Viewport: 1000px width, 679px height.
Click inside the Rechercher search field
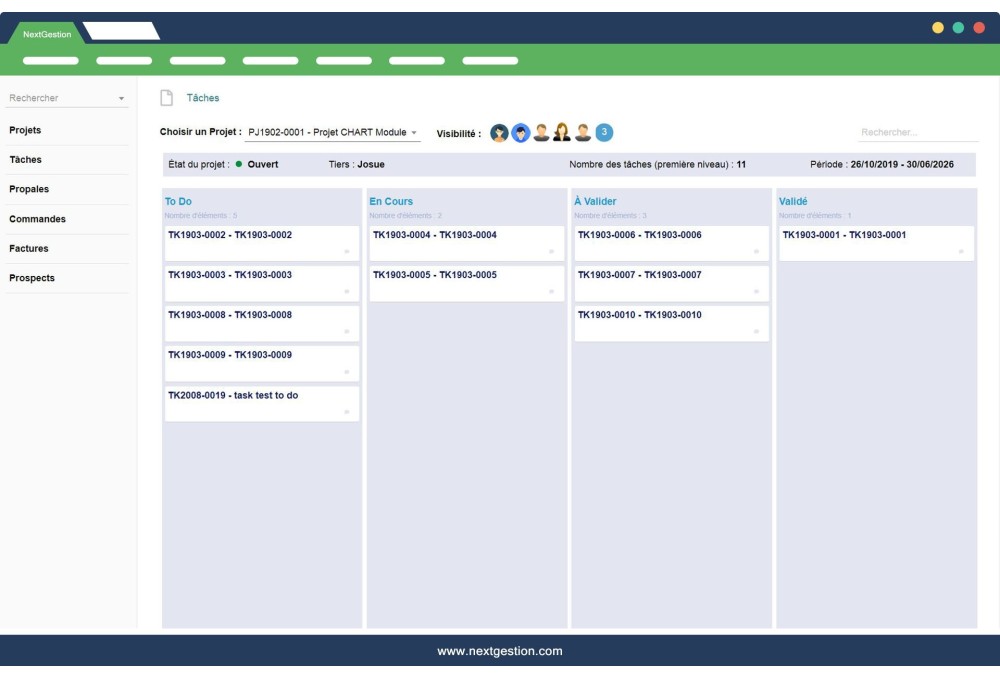pos(915,130)
